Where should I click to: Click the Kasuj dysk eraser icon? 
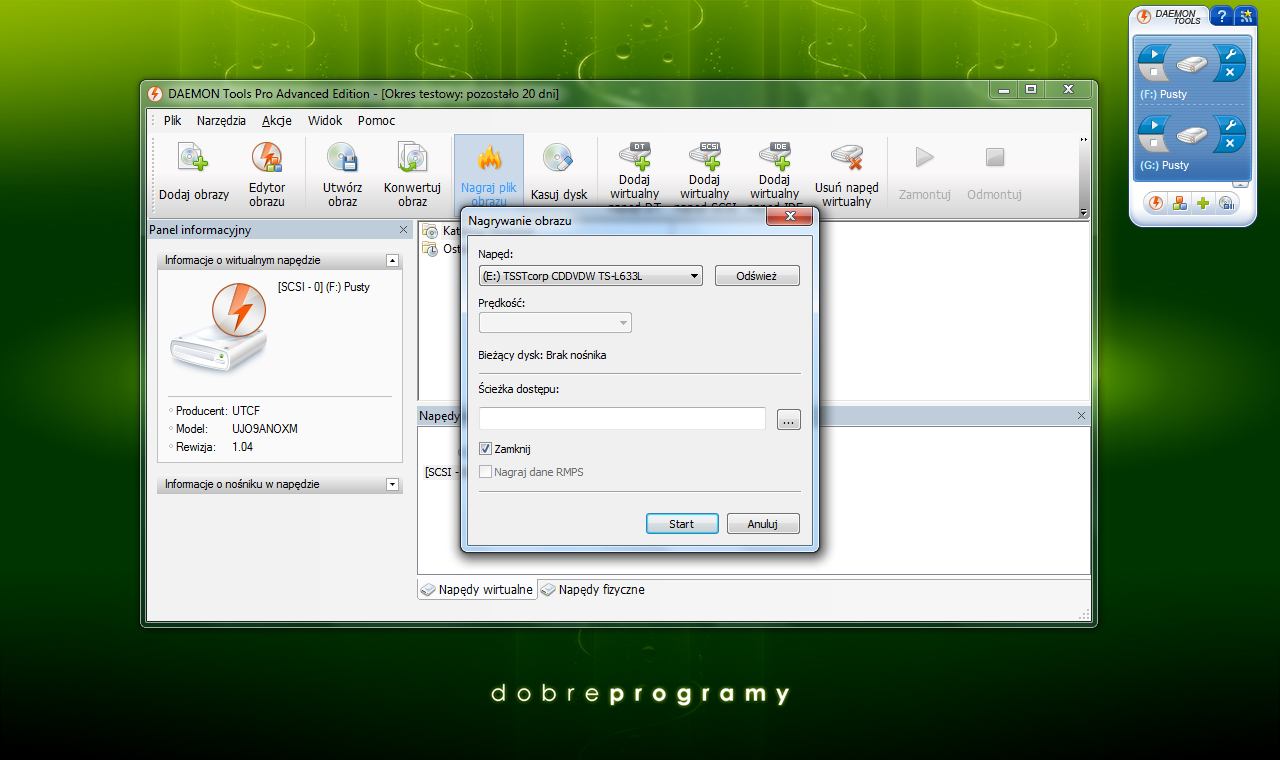[558, 160]
